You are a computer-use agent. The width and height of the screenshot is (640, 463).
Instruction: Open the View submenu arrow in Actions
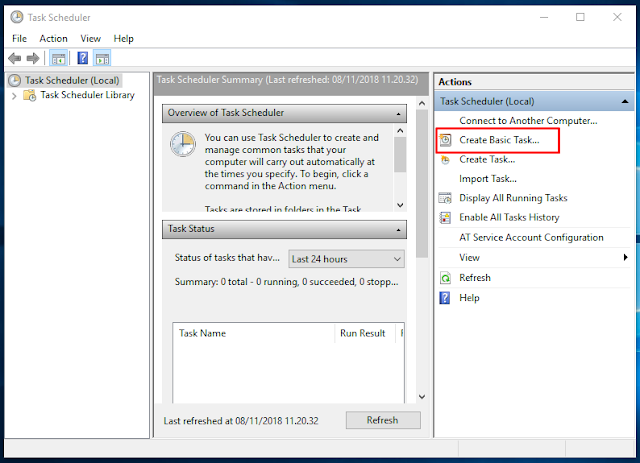click(625, 257)
